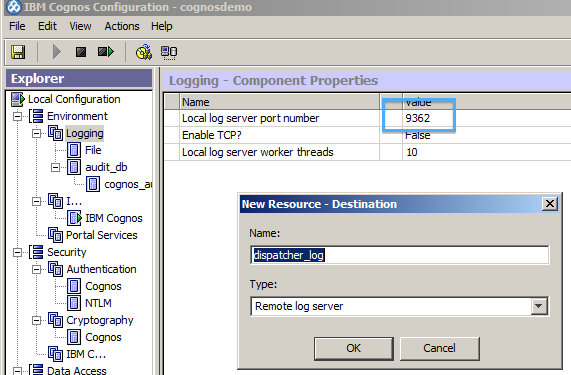The image size is (571, 375).
Task: Click the icon beside truncated 'I...' node
Action: (55, 201)
